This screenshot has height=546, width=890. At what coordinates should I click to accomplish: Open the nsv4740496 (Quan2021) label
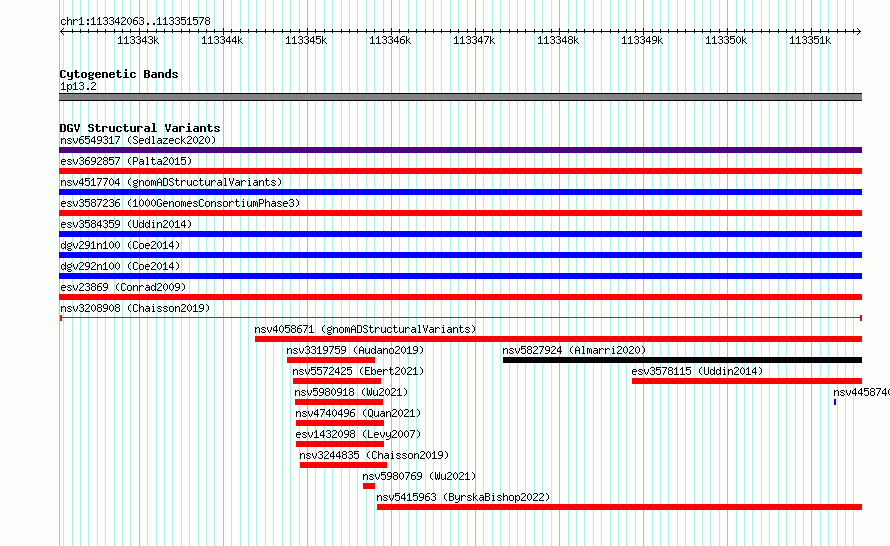point(358,413)
